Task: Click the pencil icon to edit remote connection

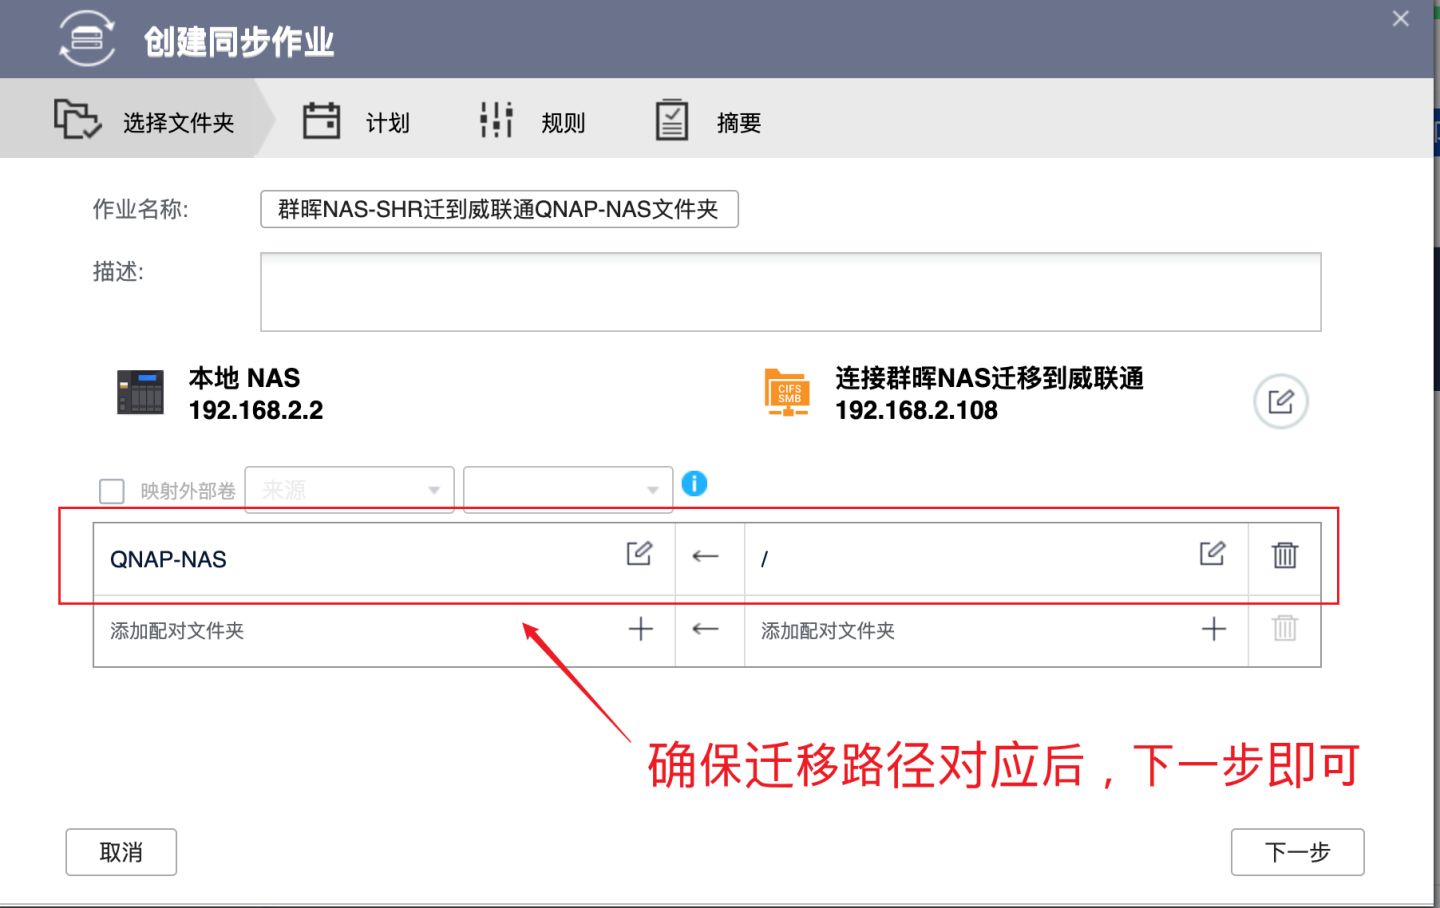Action: pos(1280,400)
